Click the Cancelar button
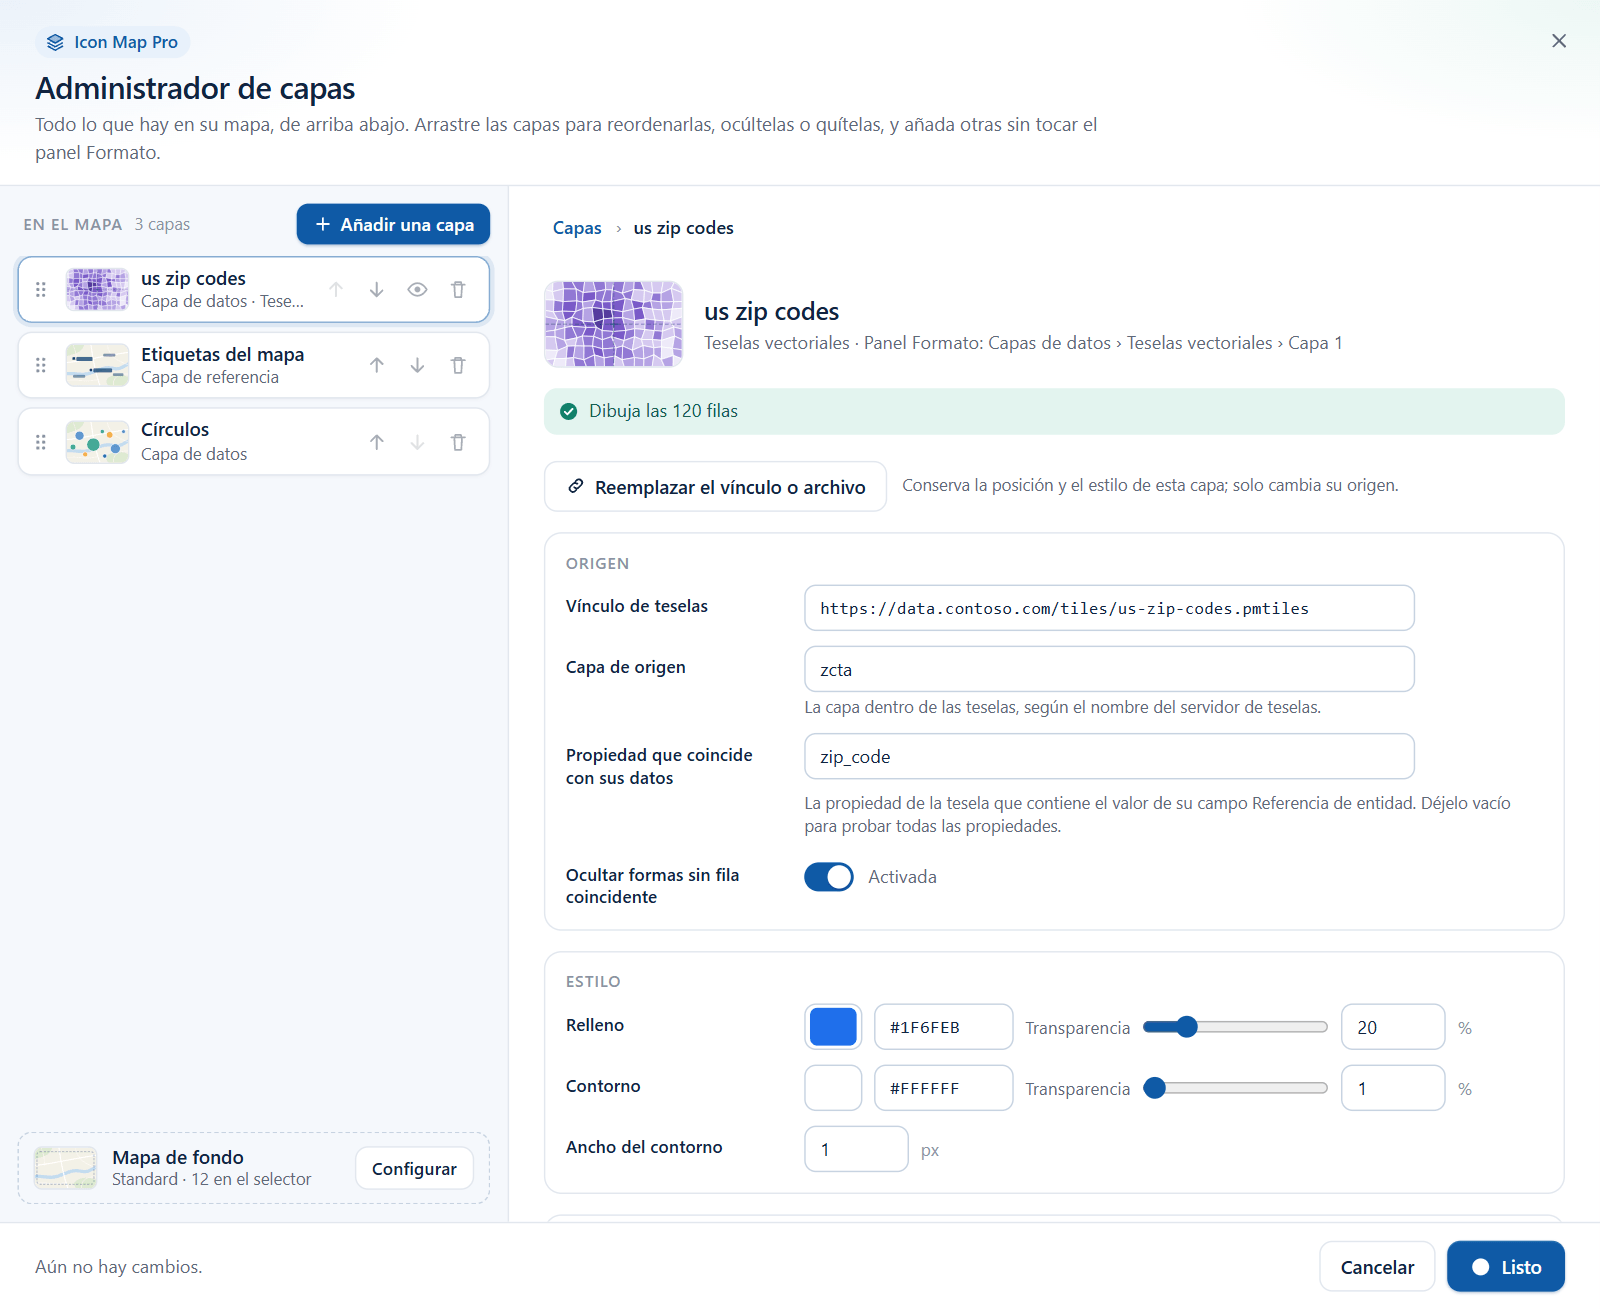Image resolution: width=1600 pixels, height=1309 pixels. pos(1377,1267)
